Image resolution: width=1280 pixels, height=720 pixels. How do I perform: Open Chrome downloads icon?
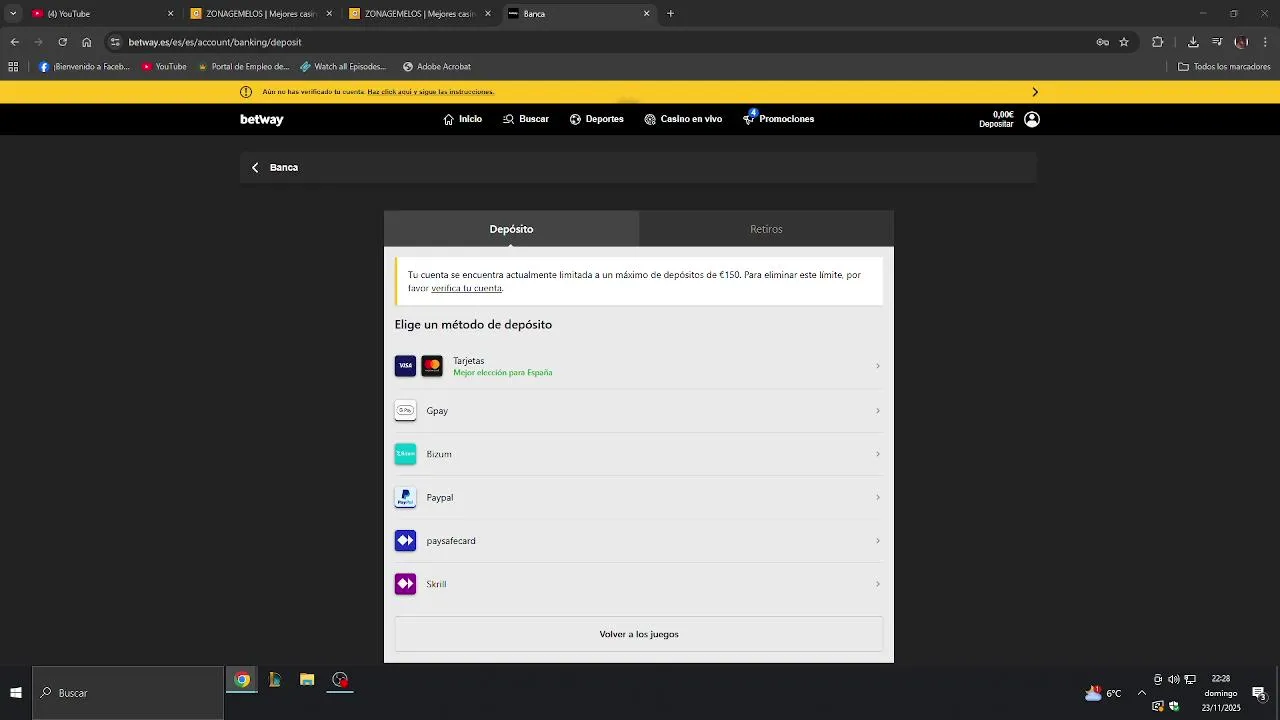pyautogui.click(x=1193, y=42)
